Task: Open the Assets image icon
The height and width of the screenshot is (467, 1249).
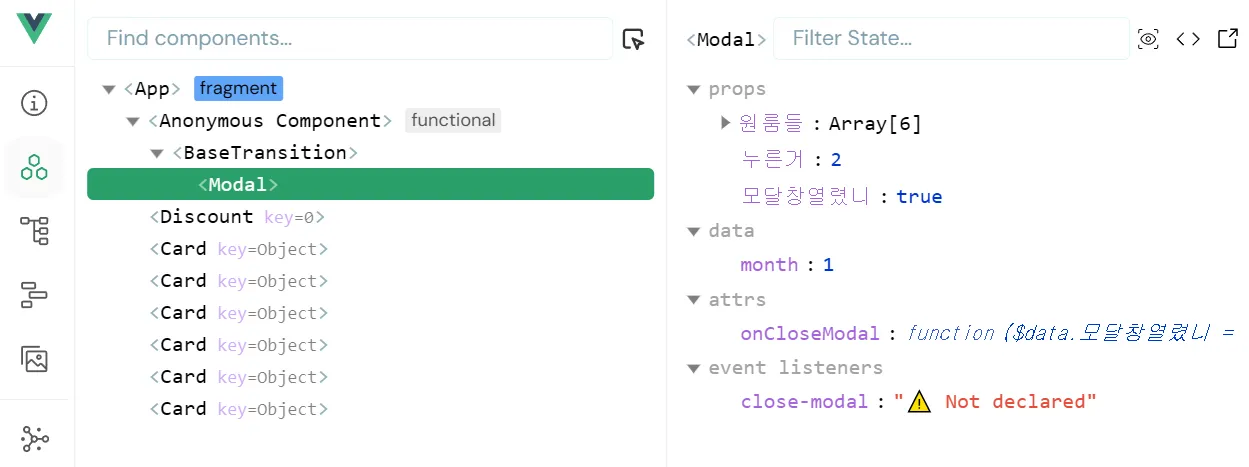Action: [x=35, y=359]
